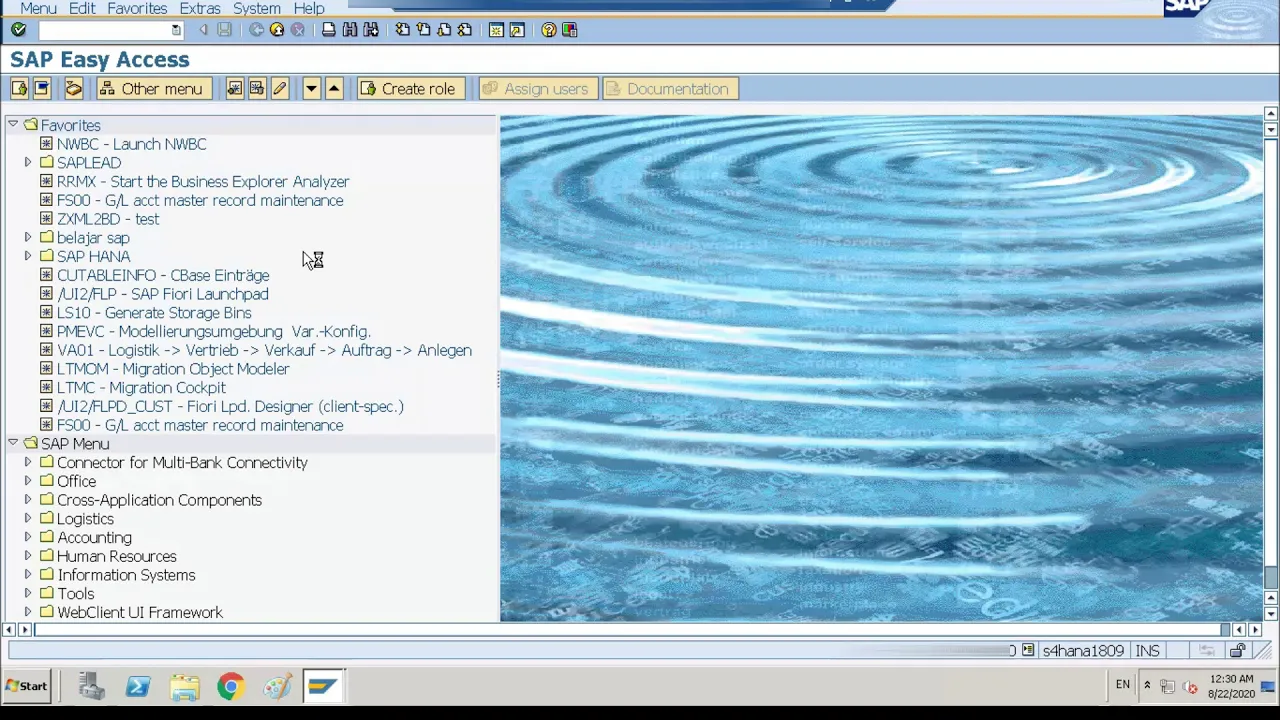Select LS10 - Generate Storage Bins entry
The image size is (1280, 720).
pos(154,313)
